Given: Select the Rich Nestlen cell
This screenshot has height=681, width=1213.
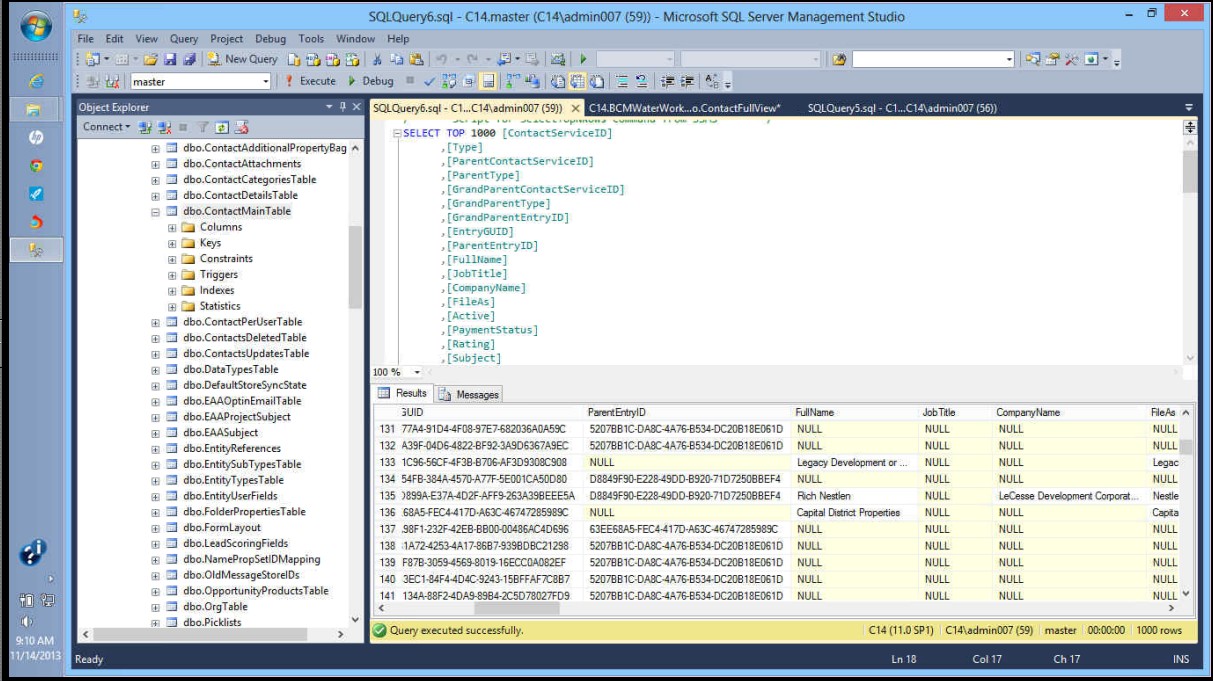Looking at the screenshot, I should click(x=856, y=496).
